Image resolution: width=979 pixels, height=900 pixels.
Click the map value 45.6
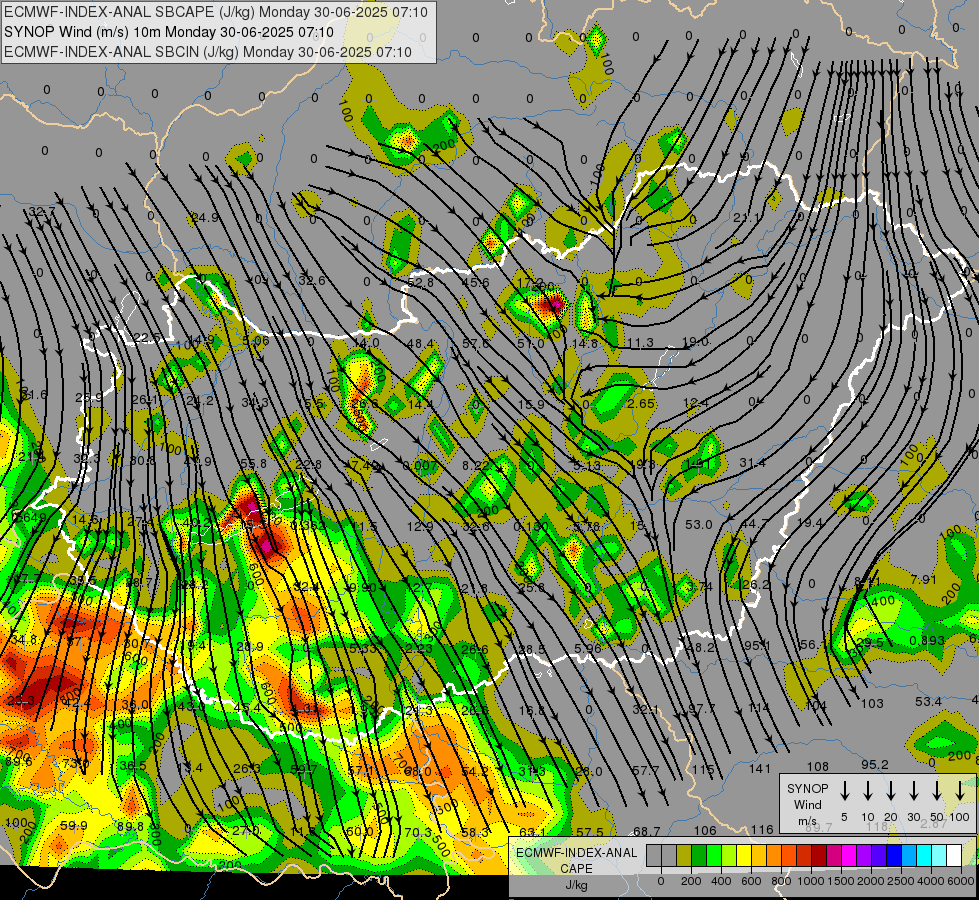coord(475,283)
